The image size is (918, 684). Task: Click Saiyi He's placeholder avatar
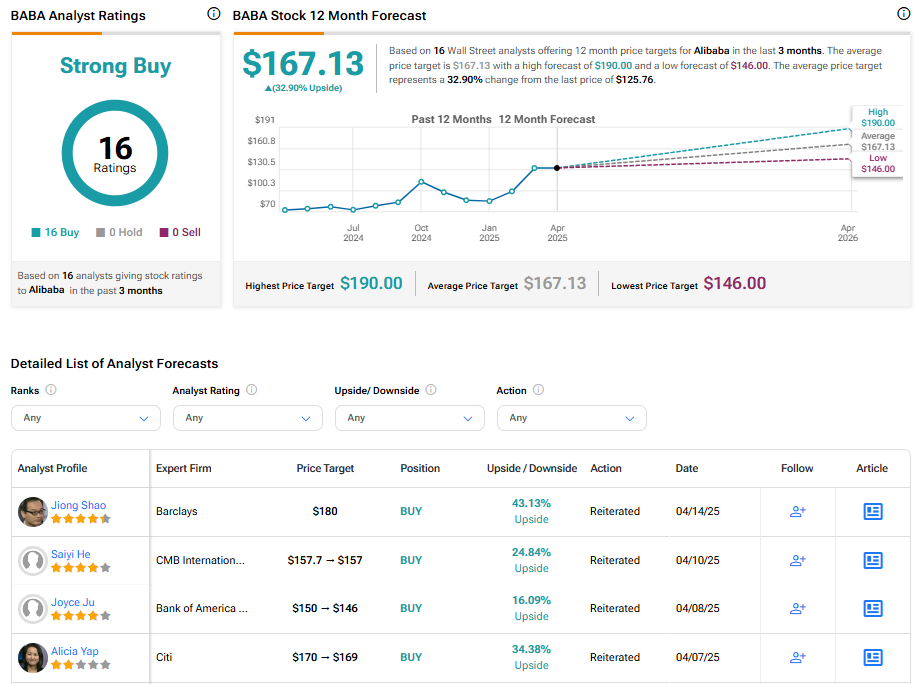coord(33,561)
